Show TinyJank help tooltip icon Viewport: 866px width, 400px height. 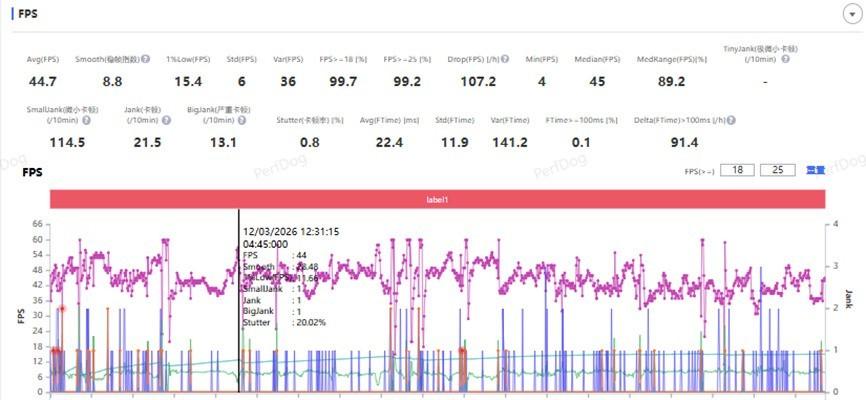(x=785, y=60)
